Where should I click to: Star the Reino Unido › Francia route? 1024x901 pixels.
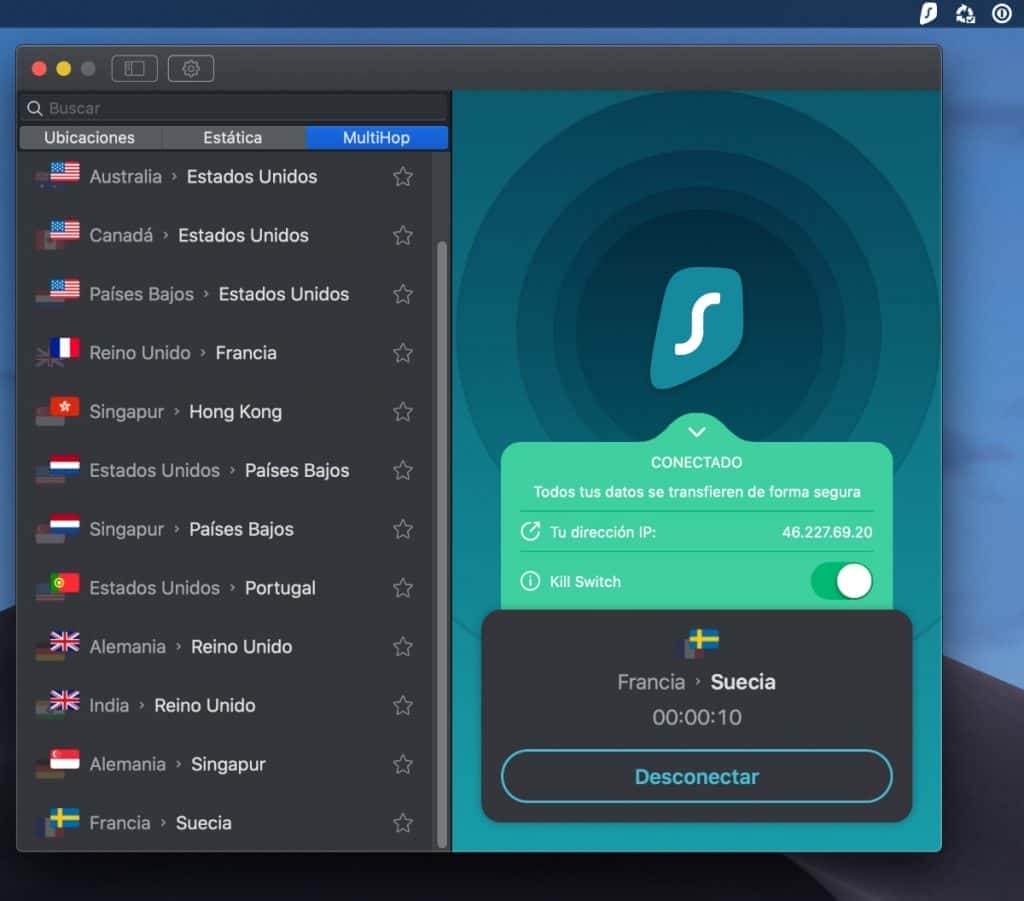[x=403, y=353]
